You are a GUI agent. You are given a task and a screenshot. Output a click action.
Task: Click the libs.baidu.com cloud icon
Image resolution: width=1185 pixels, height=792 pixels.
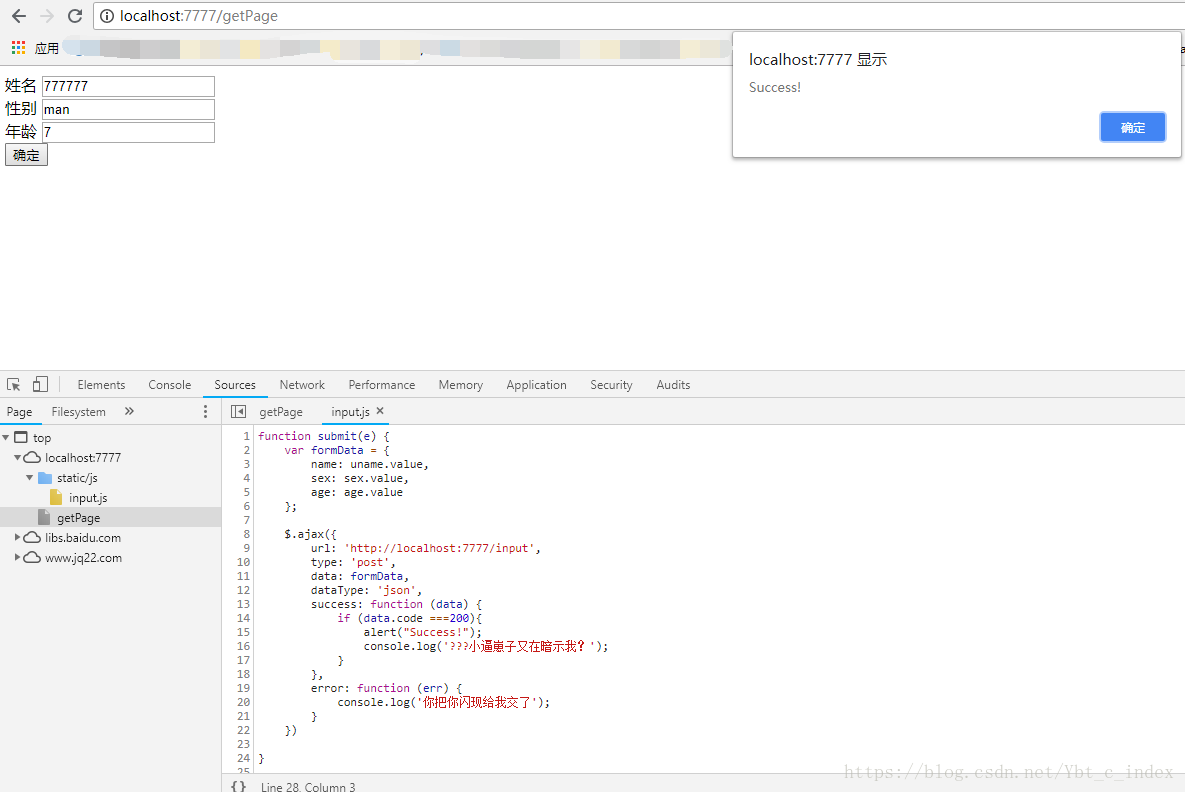32,537
